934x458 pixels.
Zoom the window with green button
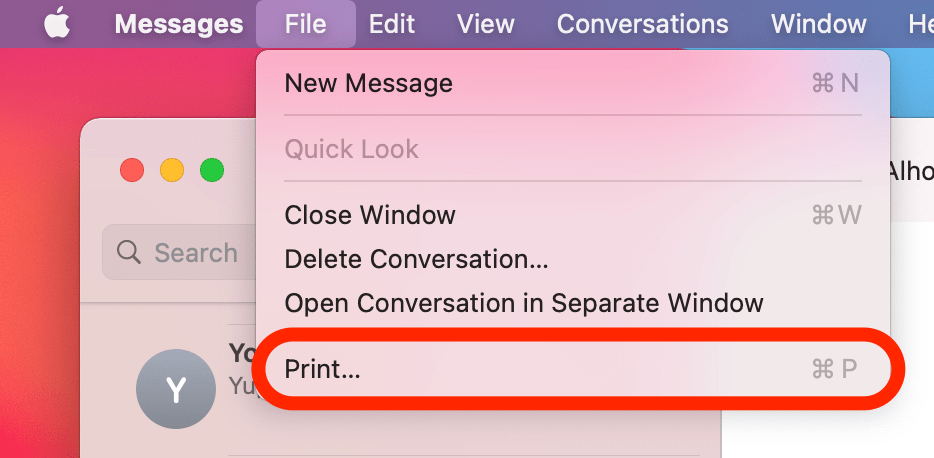tap(212, 170)
